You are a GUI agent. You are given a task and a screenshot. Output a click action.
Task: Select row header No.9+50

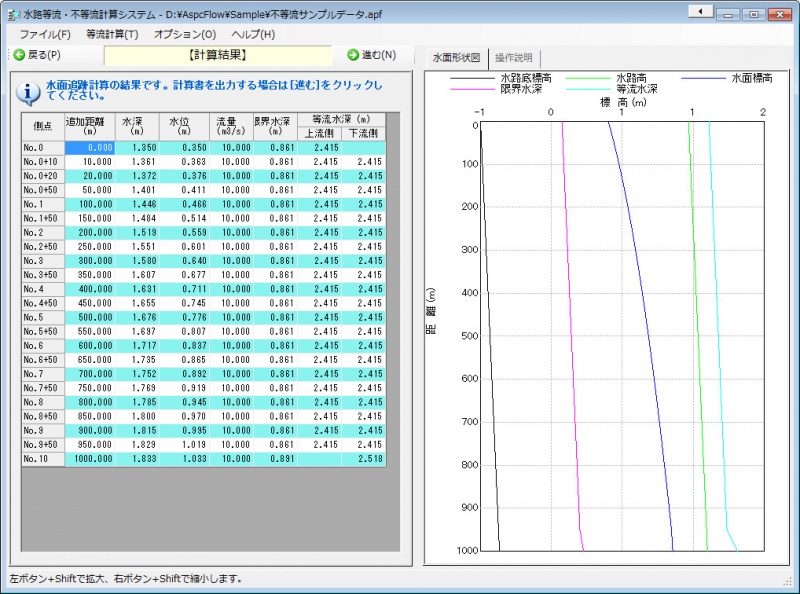point(43,444)
